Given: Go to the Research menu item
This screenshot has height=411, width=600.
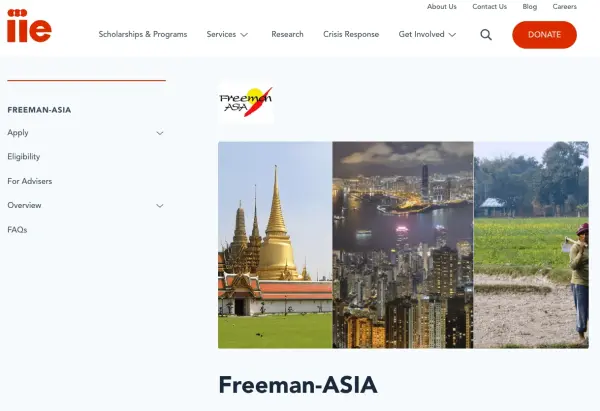Looking at the screenshot, I should pyautogui.click(x=287, y=34).
